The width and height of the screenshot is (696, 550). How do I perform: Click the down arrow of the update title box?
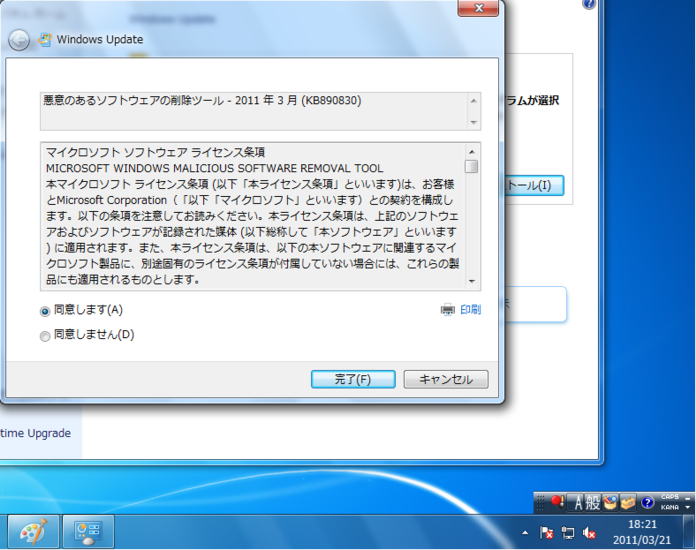coord(474,122)
